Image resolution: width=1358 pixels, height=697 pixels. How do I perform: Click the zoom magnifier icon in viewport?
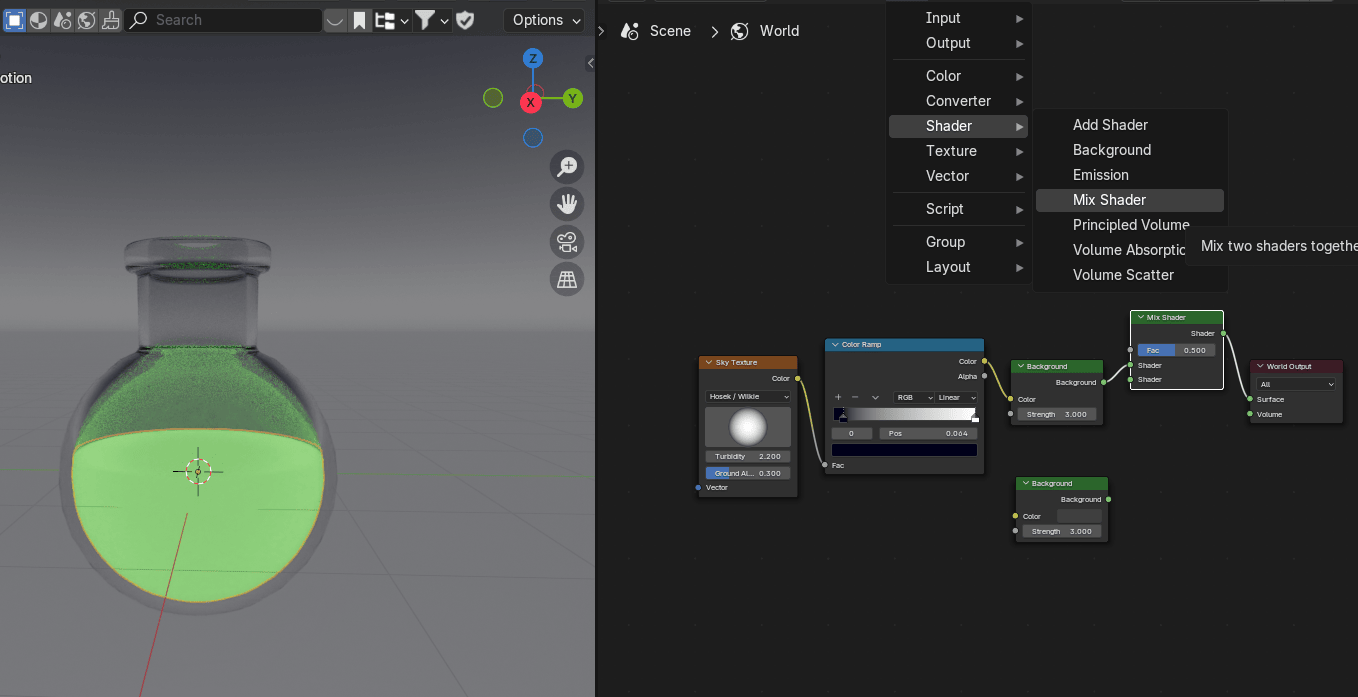567,167
